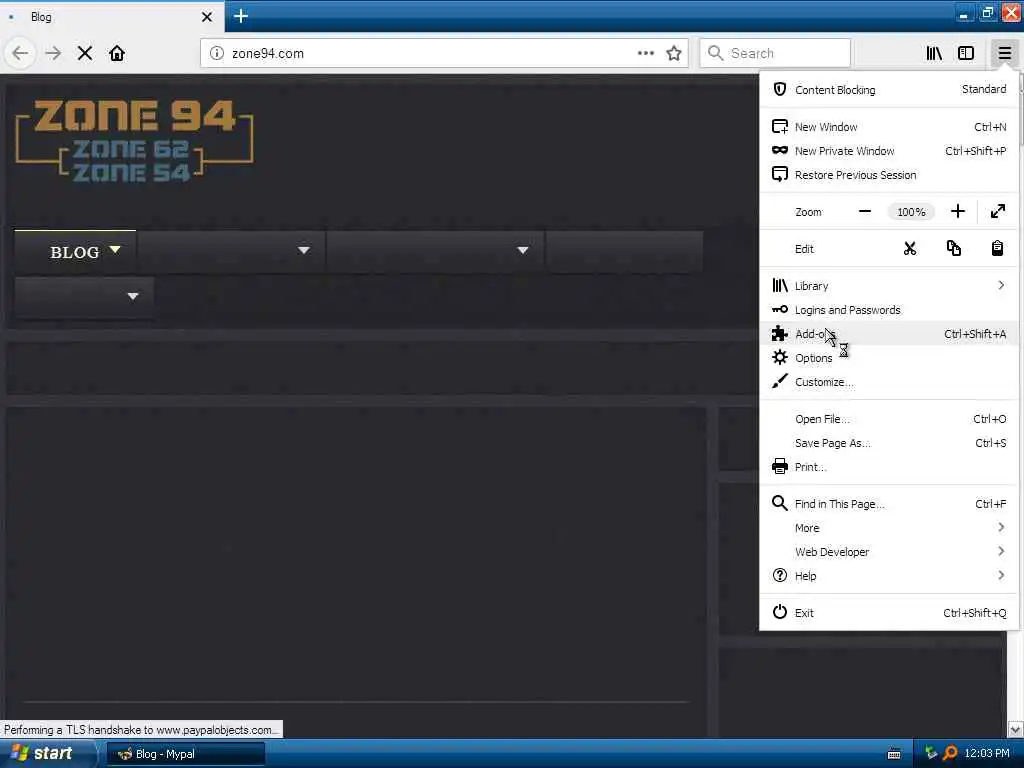
Task: Open page actions three-dot menu
Action: pyautogui.click(x=645, y=53)
